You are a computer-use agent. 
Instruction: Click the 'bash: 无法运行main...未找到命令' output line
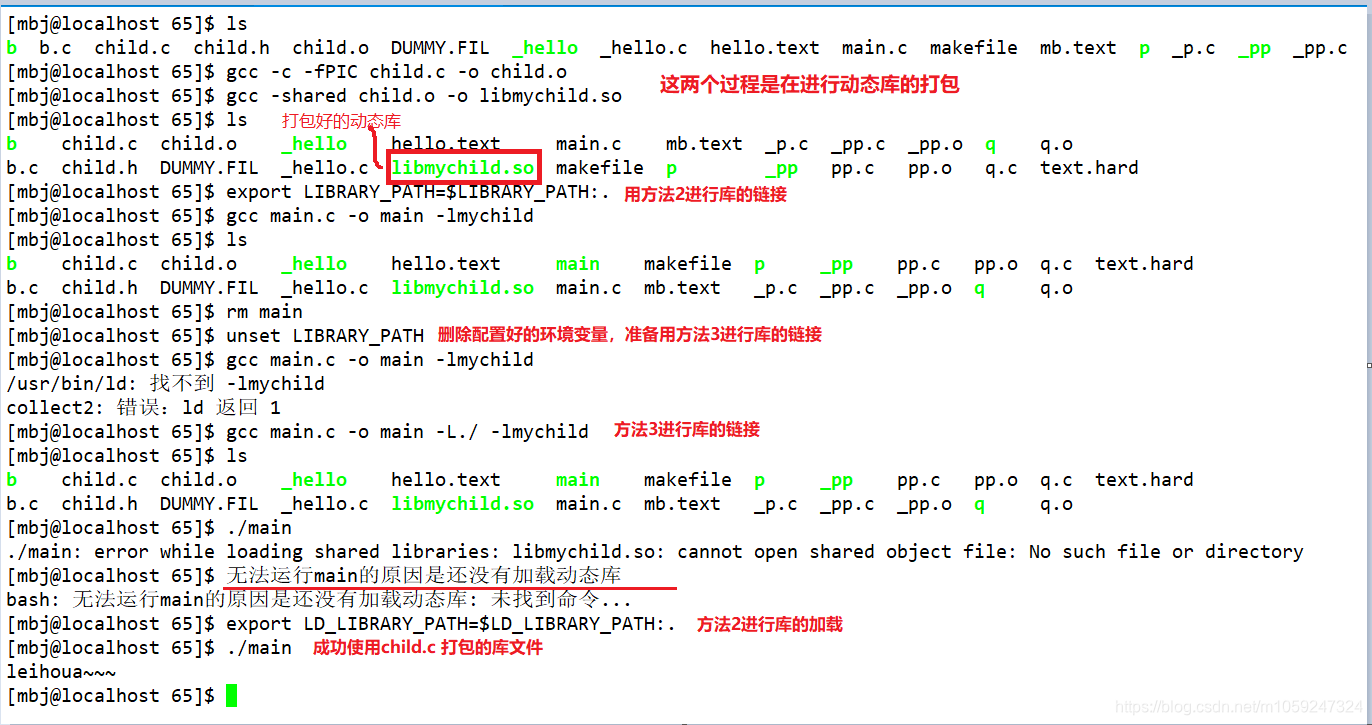point(319,600)
